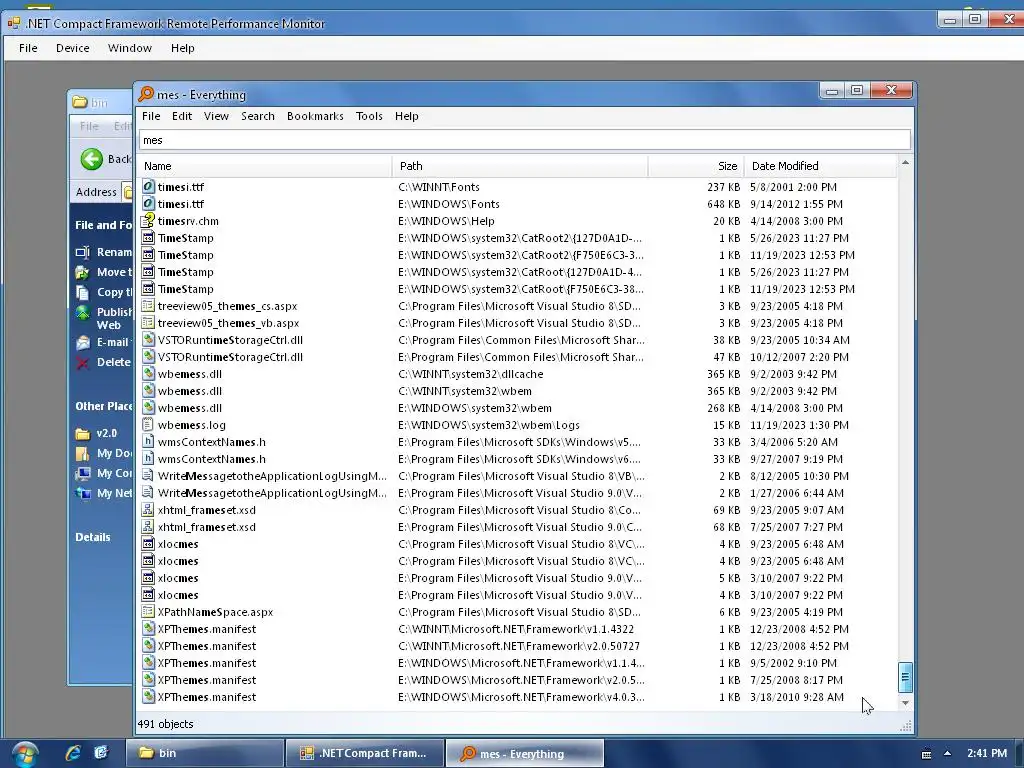Click scrollbar up arrow in results list
Viewport: 1024px width, 768px height.
point(905,162)
